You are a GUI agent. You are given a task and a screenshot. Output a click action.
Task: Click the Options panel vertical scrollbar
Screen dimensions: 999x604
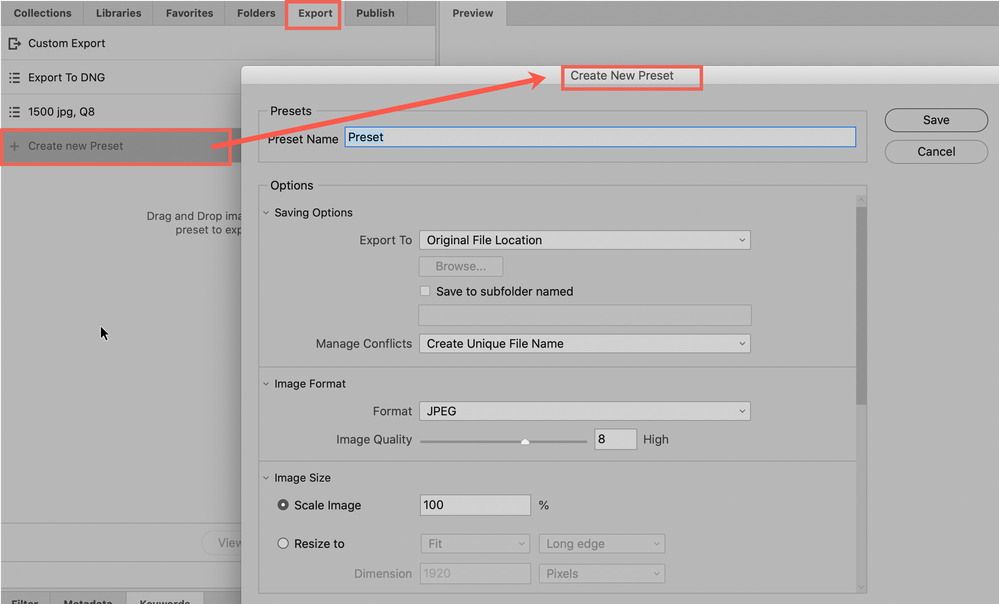click(861, 306)
